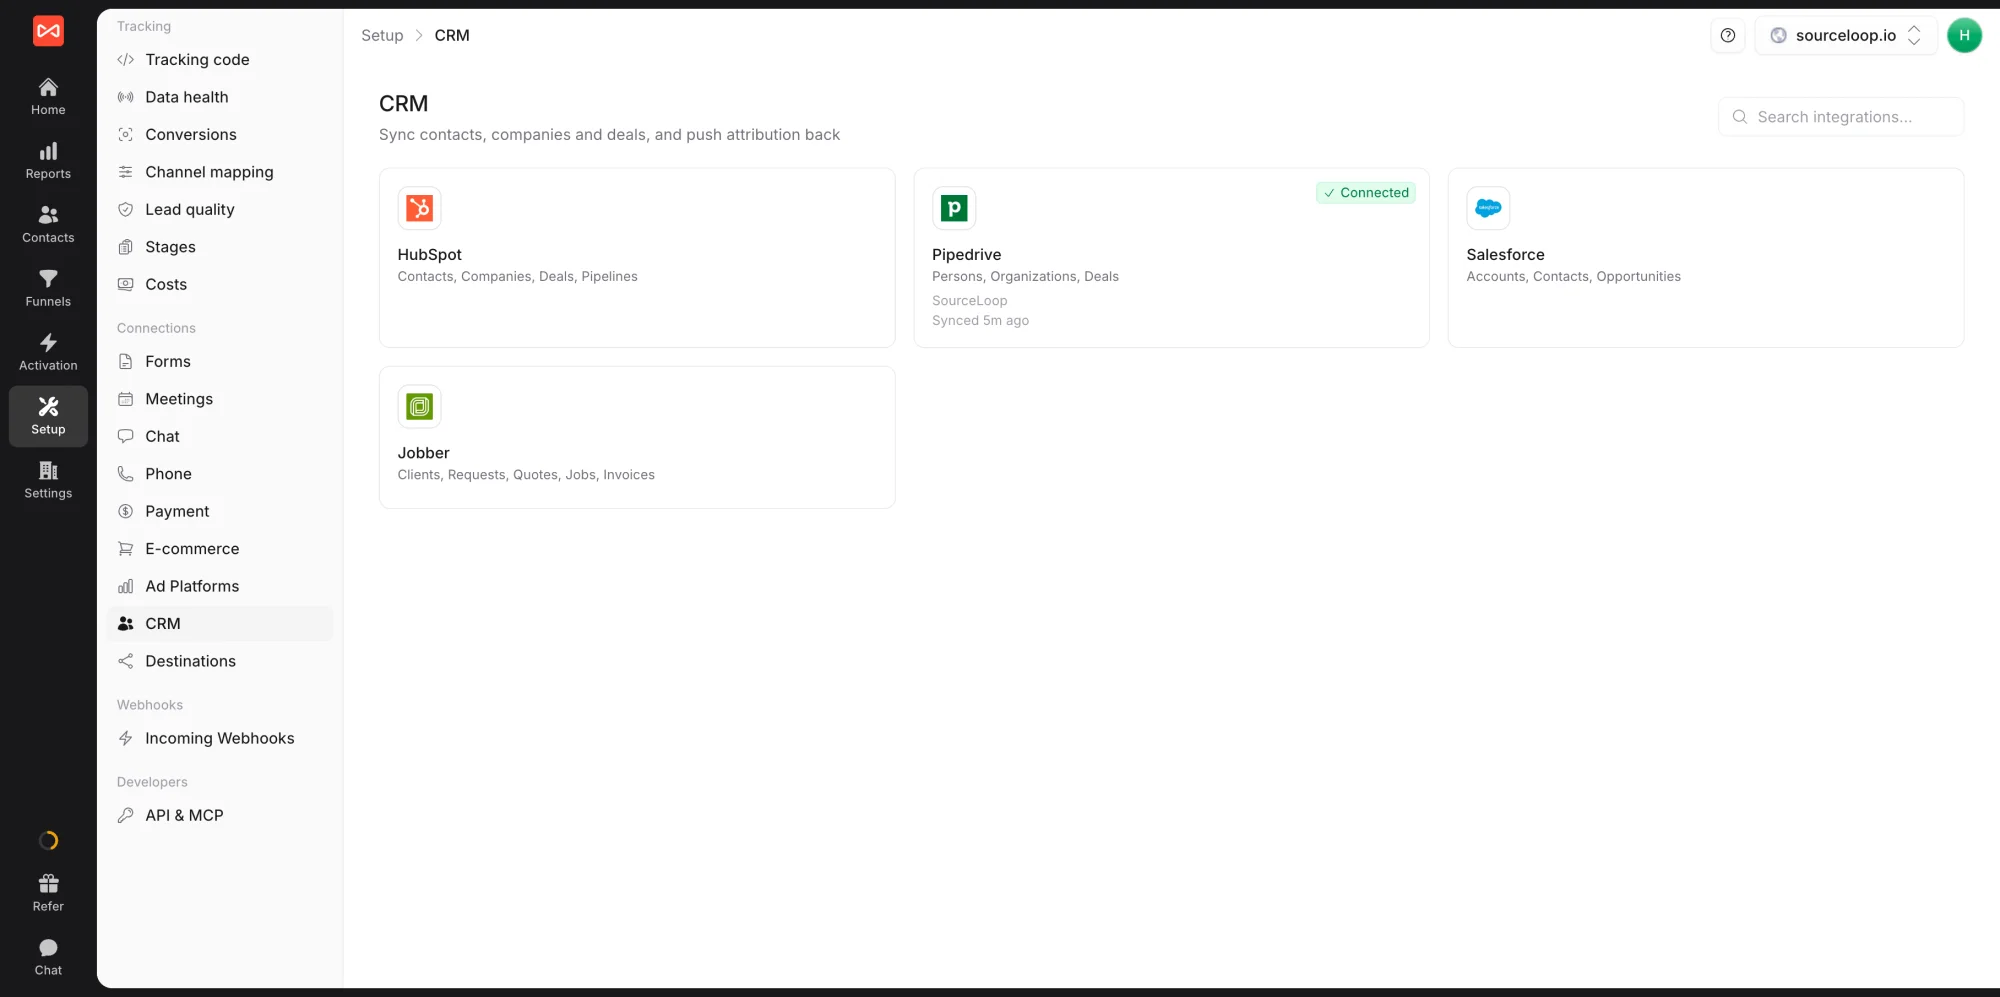Go to Incoming Webhooks
Viewport: 2000px width, 997px height.
(x=220, y=739)
